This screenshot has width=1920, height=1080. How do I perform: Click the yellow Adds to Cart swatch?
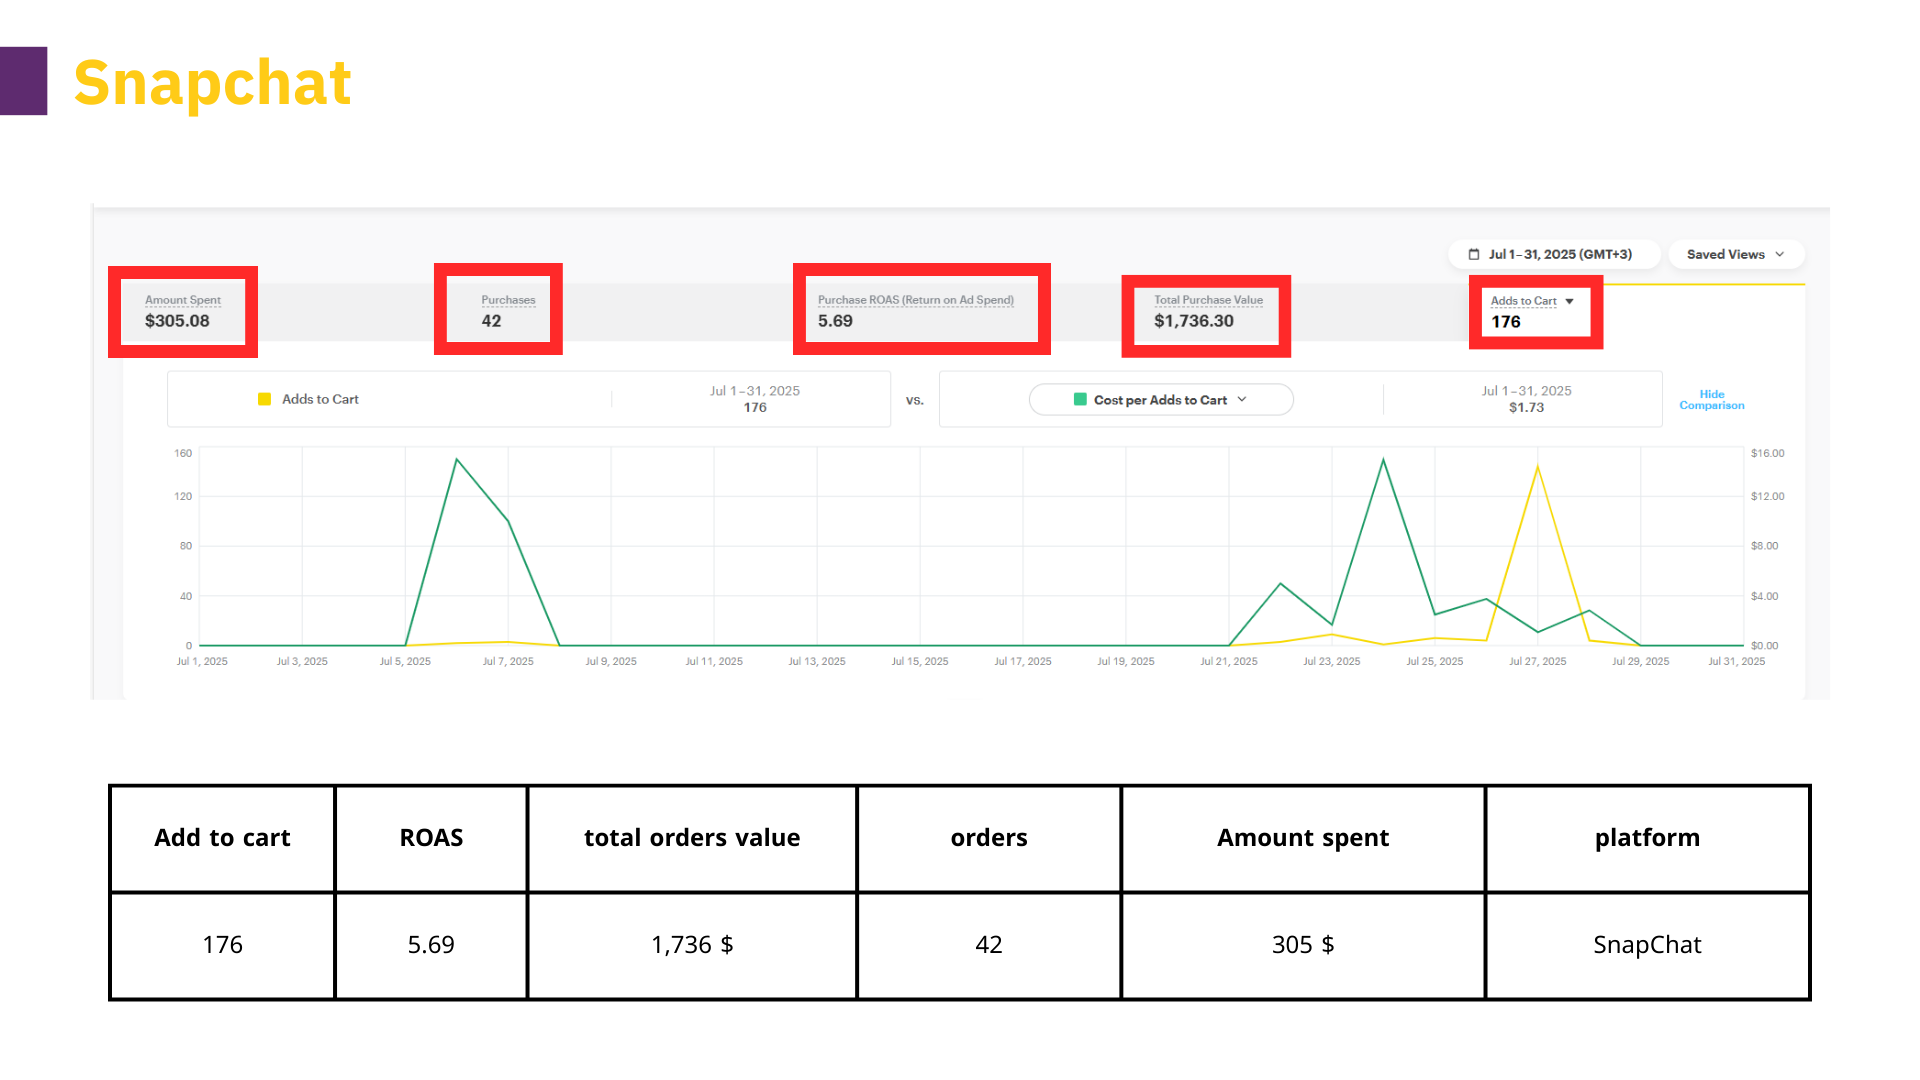tap(264, 399)
